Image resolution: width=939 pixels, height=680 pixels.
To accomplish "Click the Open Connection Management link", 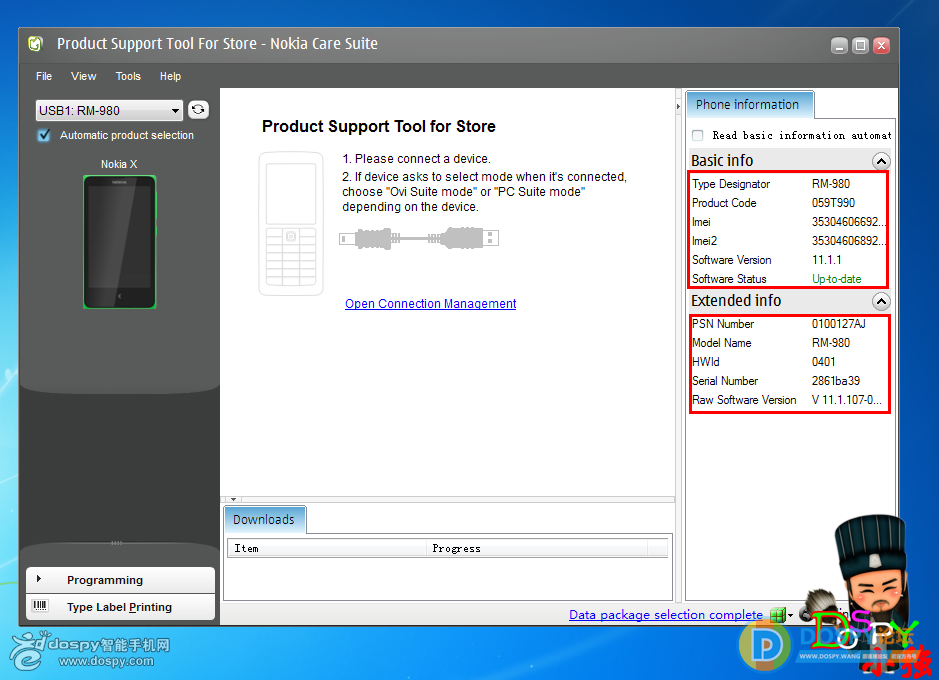I will click(x=431, y=303).
